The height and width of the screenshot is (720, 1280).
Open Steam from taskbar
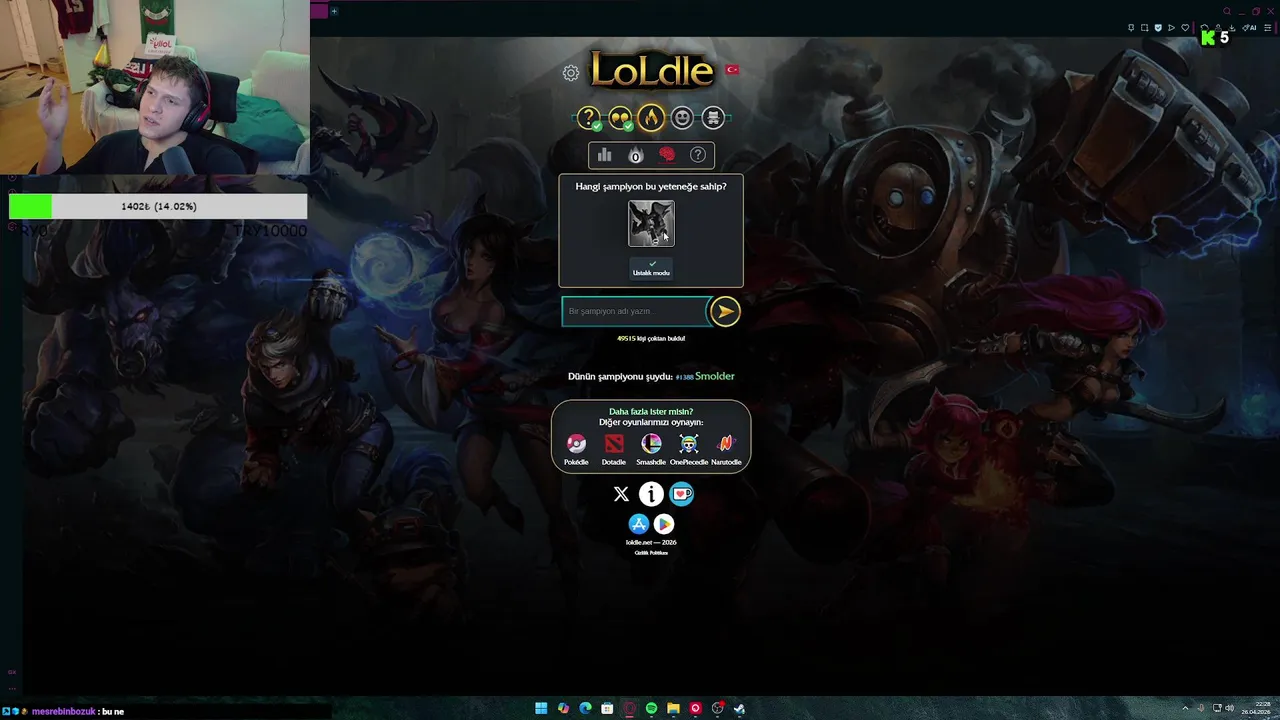[739, 708]
